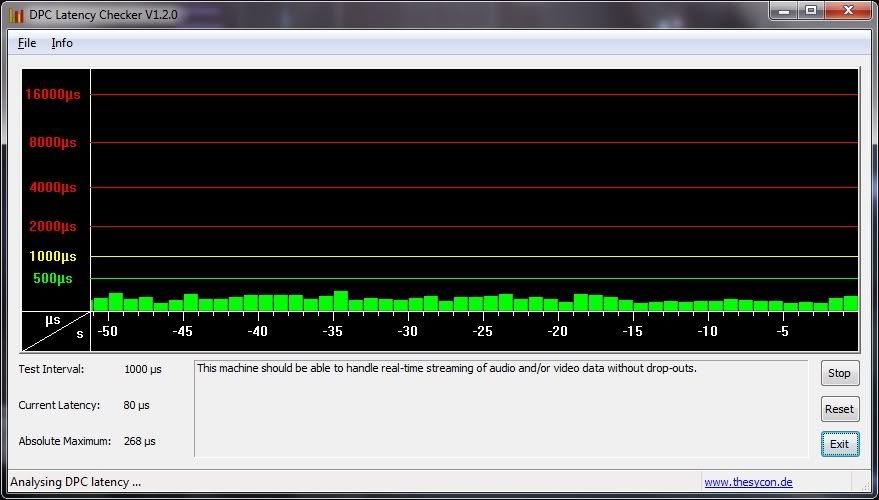This screenshot has height=500, width=879.
Task: Click the yellow '1000µs' axis label
Action: (x=53, y=257)
